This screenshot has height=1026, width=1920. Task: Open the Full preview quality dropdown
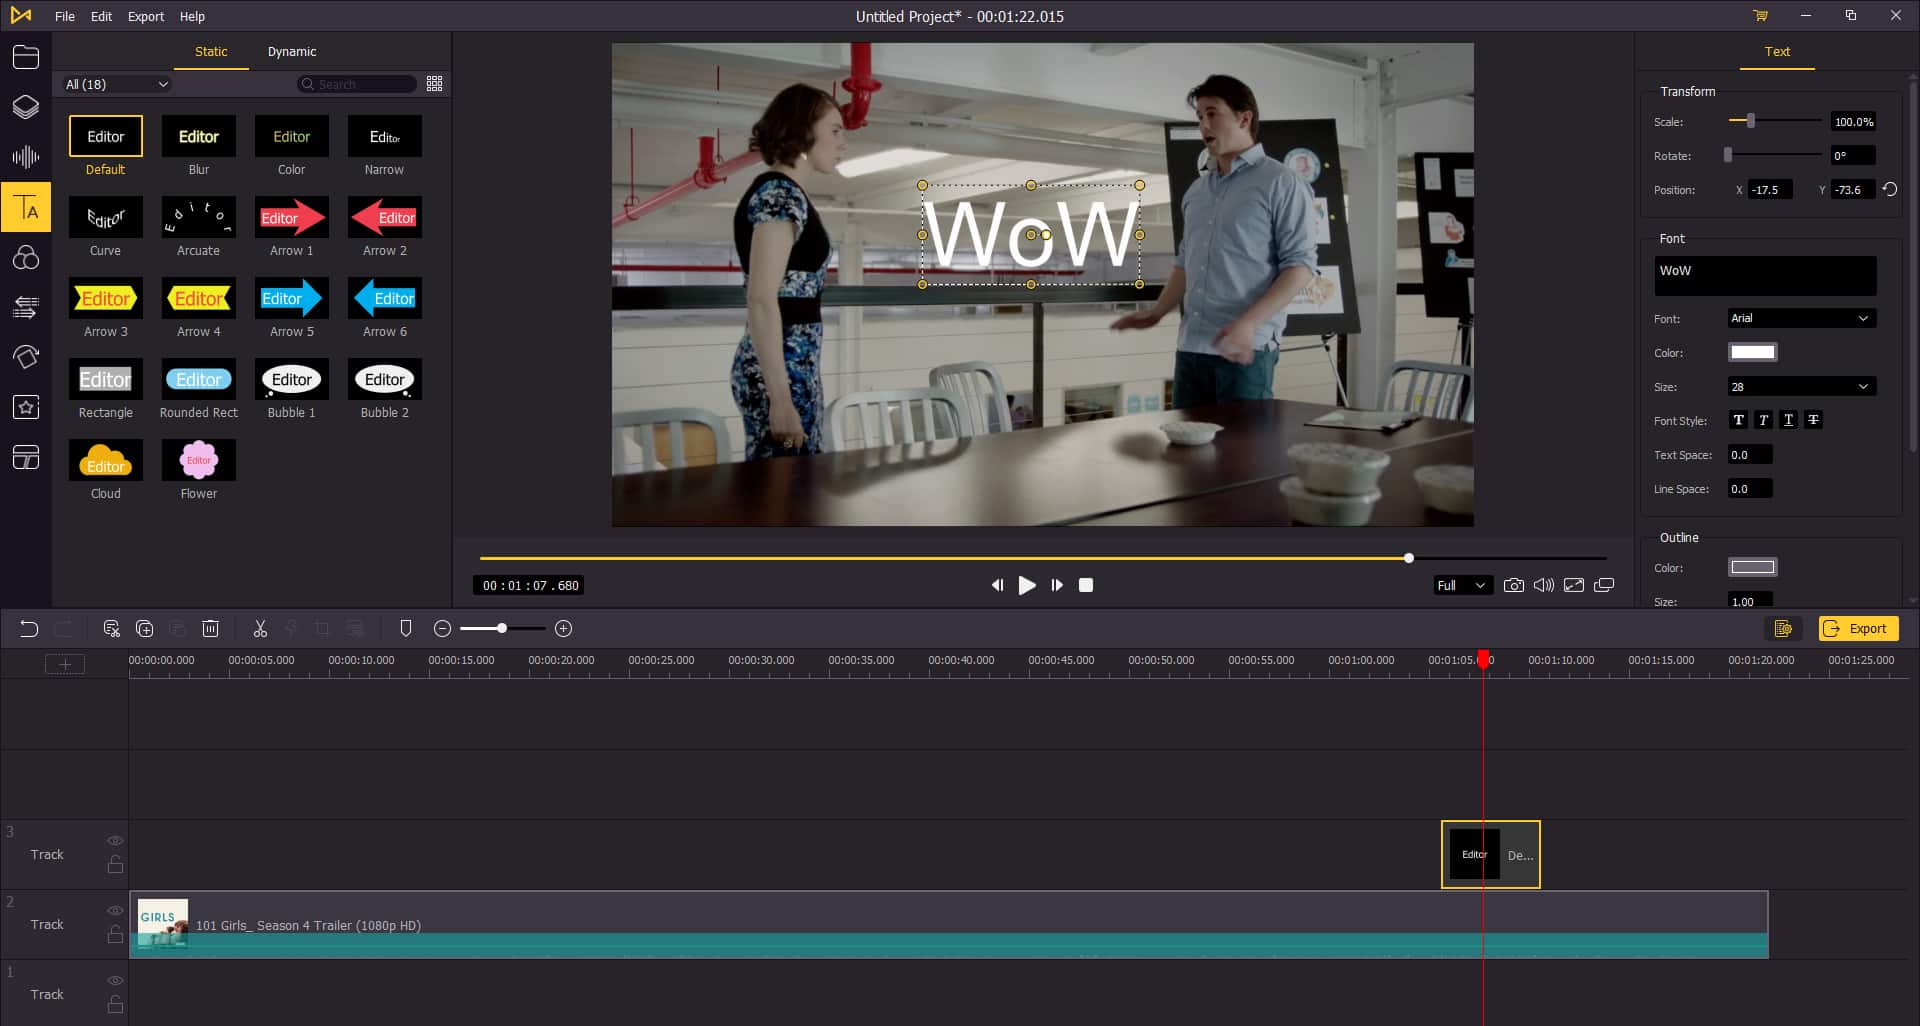coord(1462,585)
